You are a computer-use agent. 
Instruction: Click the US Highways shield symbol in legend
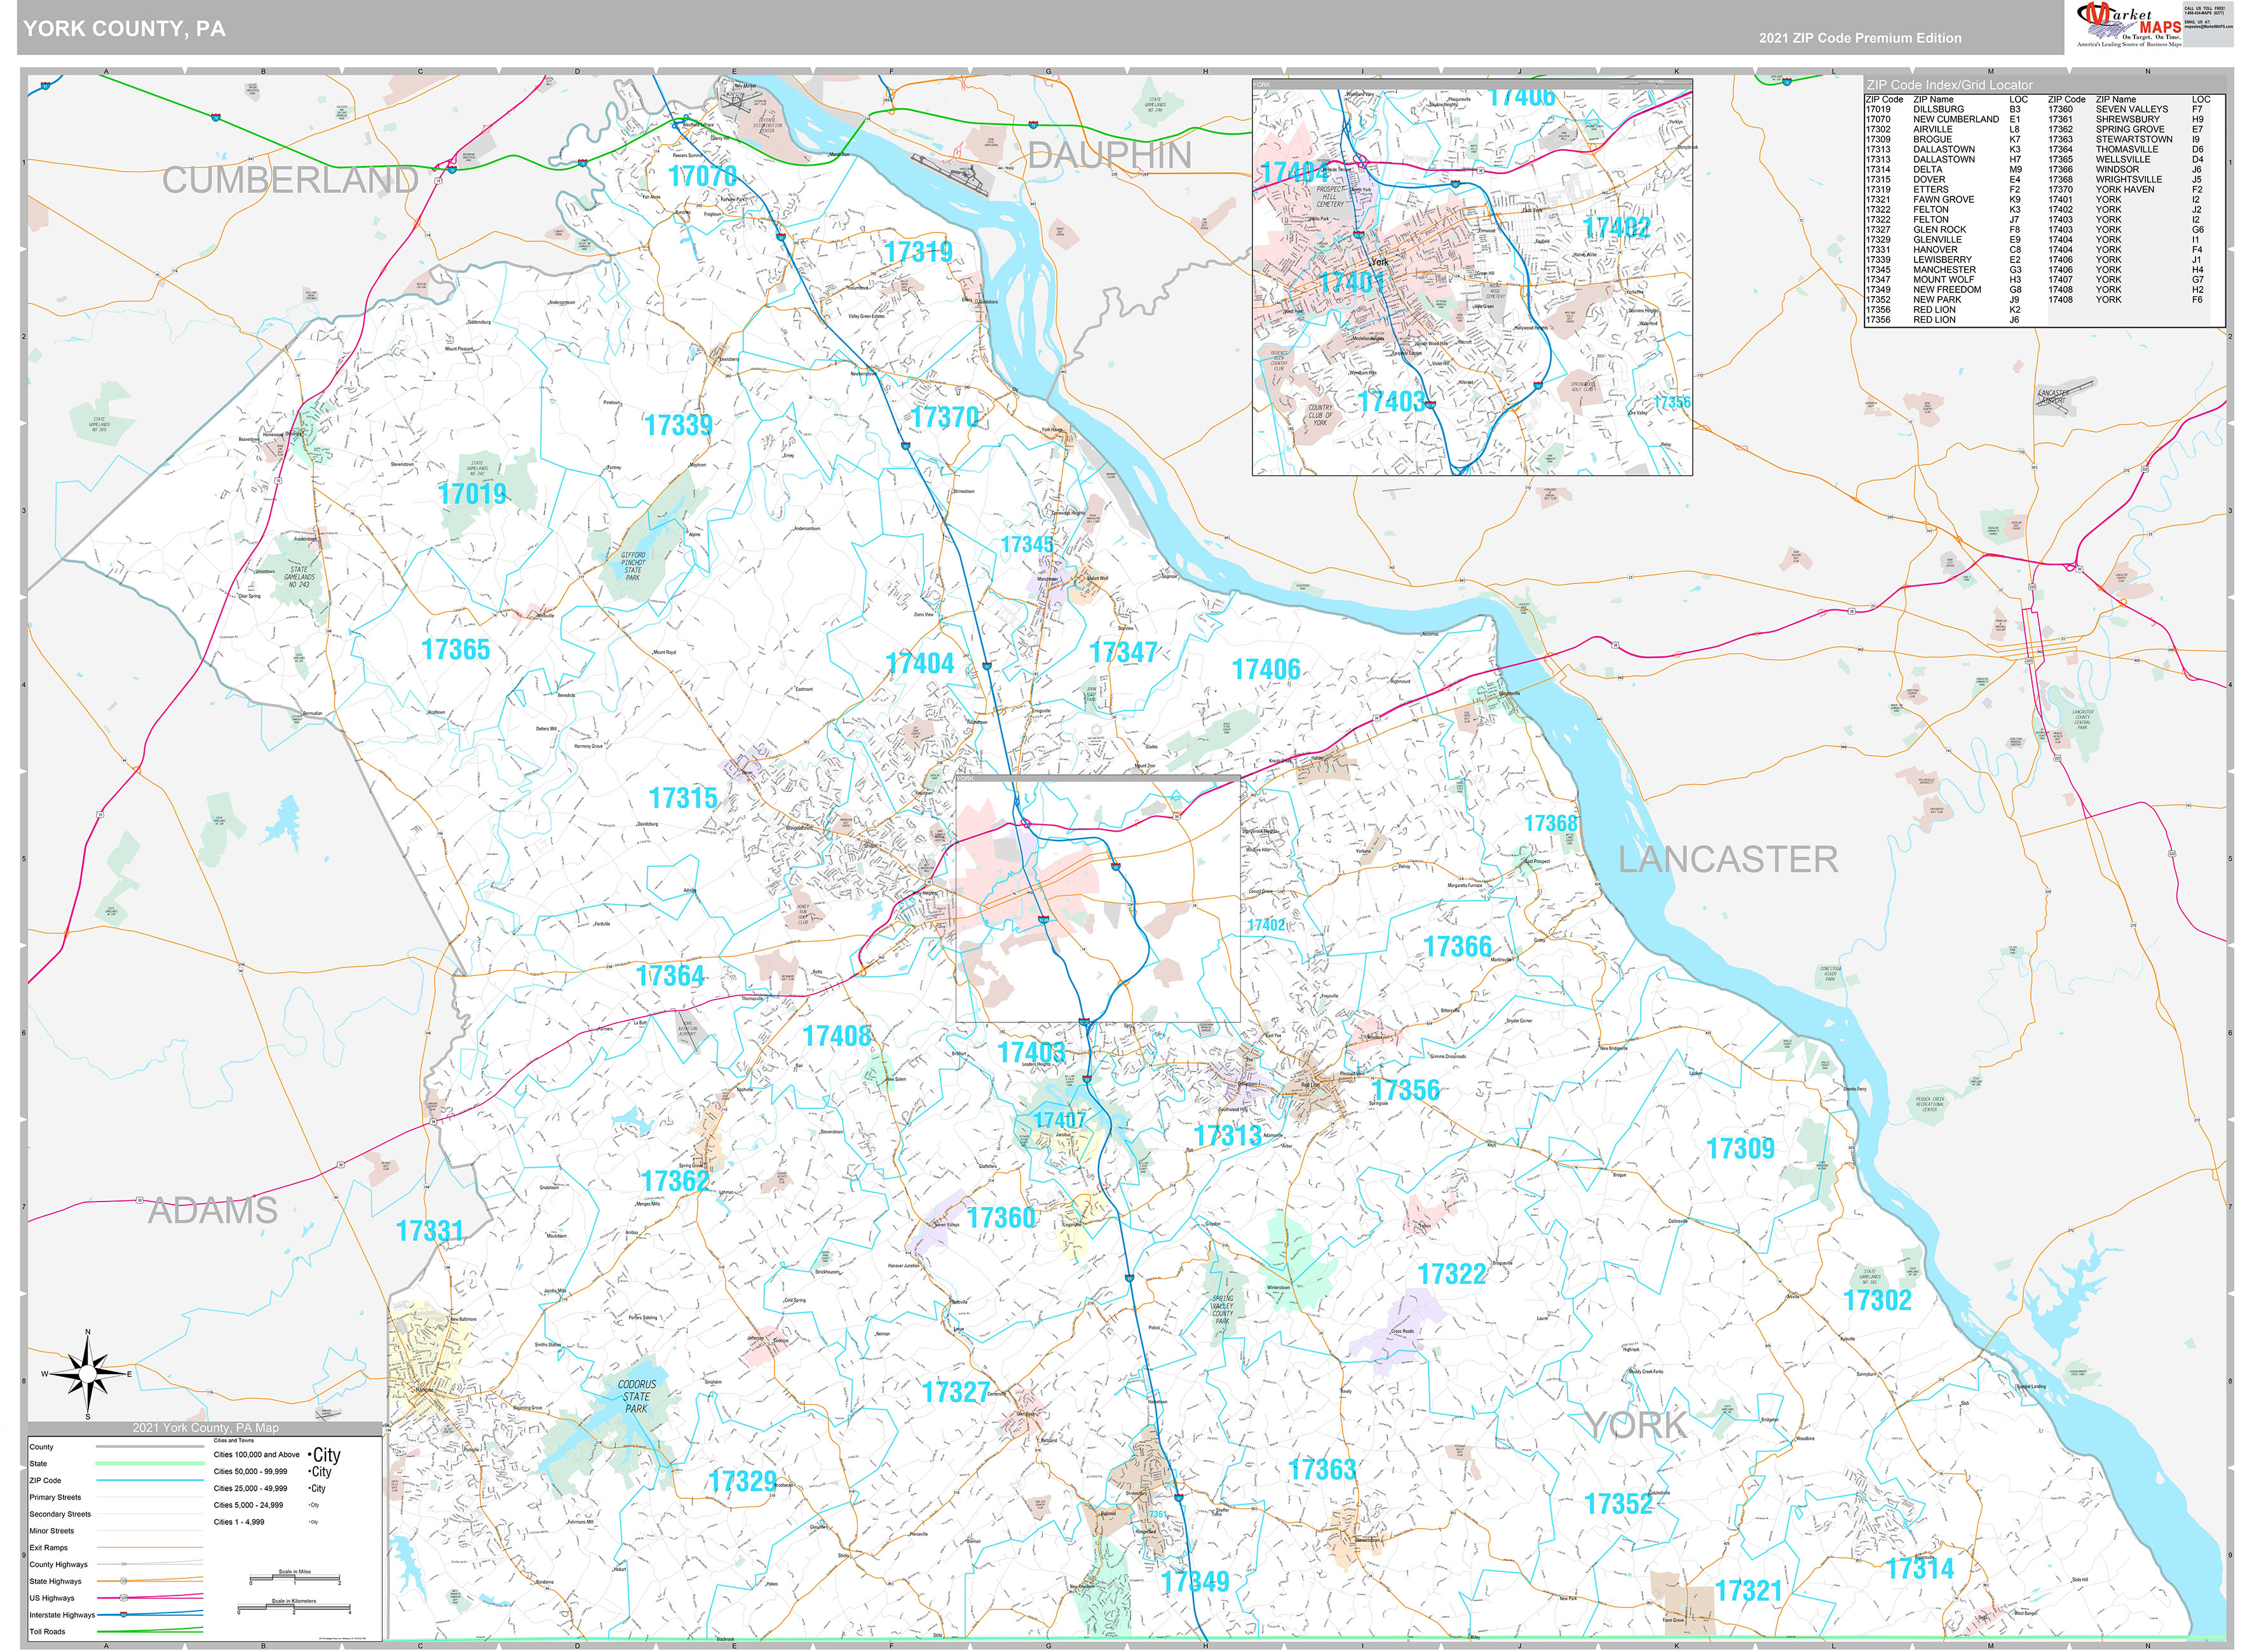123,1598
